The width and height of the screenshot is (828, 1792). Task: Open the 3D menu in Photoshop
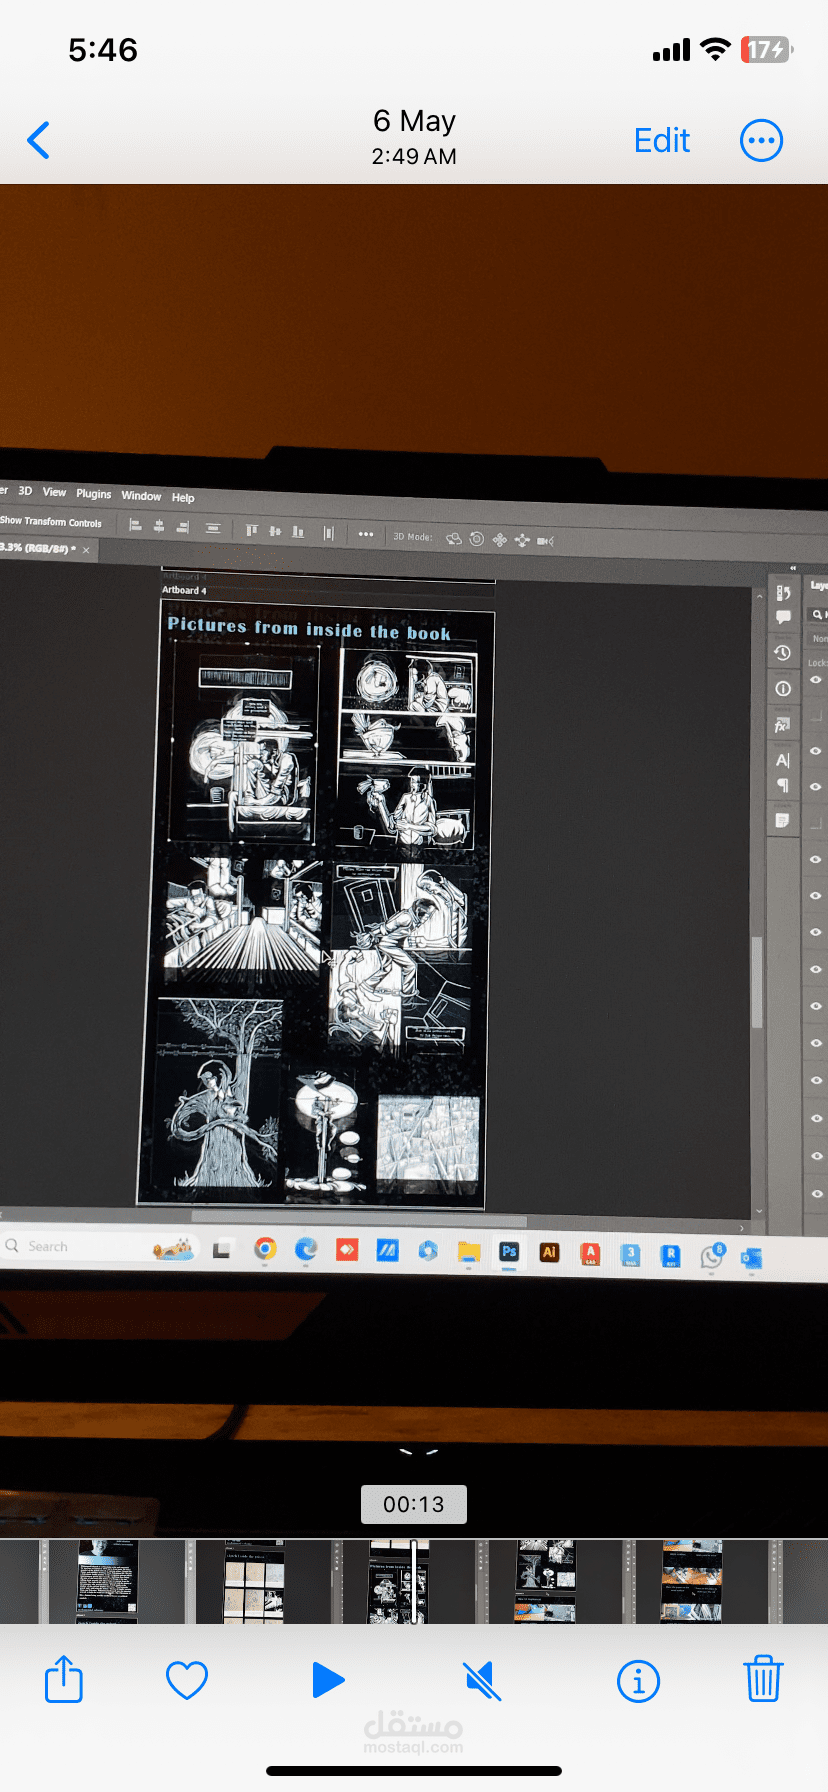(x=25, y=491)
